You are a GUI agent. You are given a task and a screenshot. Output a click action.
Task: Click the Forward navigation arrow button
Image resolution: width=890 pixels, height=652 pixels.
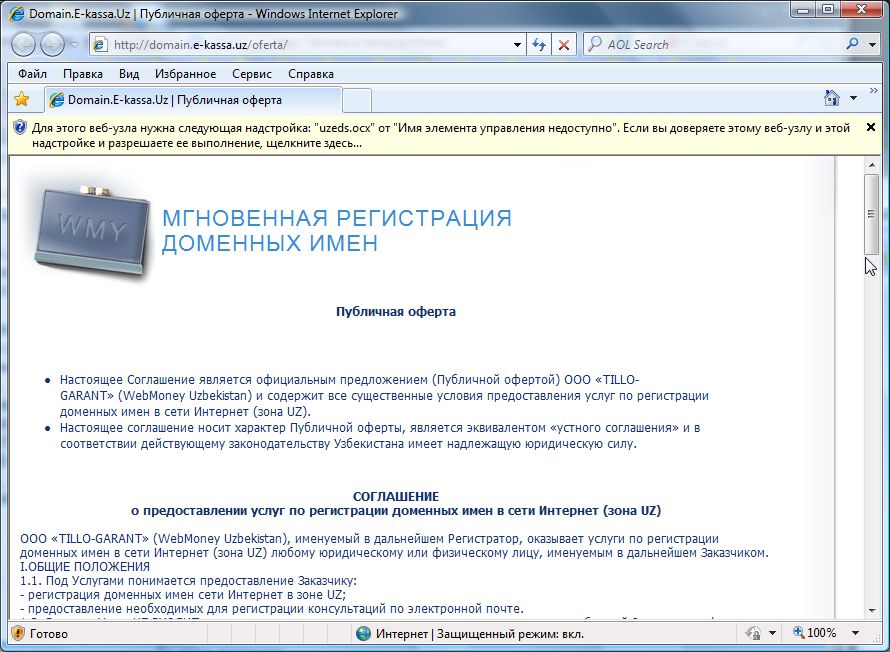[53, 44]
